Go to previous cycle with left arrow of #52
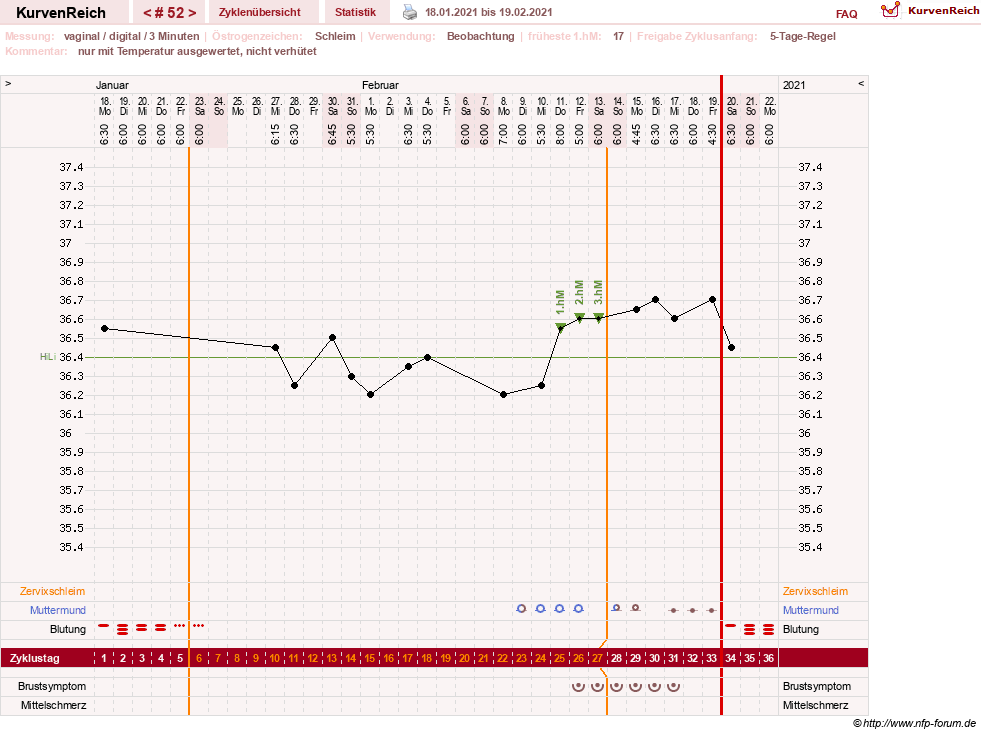 coord(146,13)
